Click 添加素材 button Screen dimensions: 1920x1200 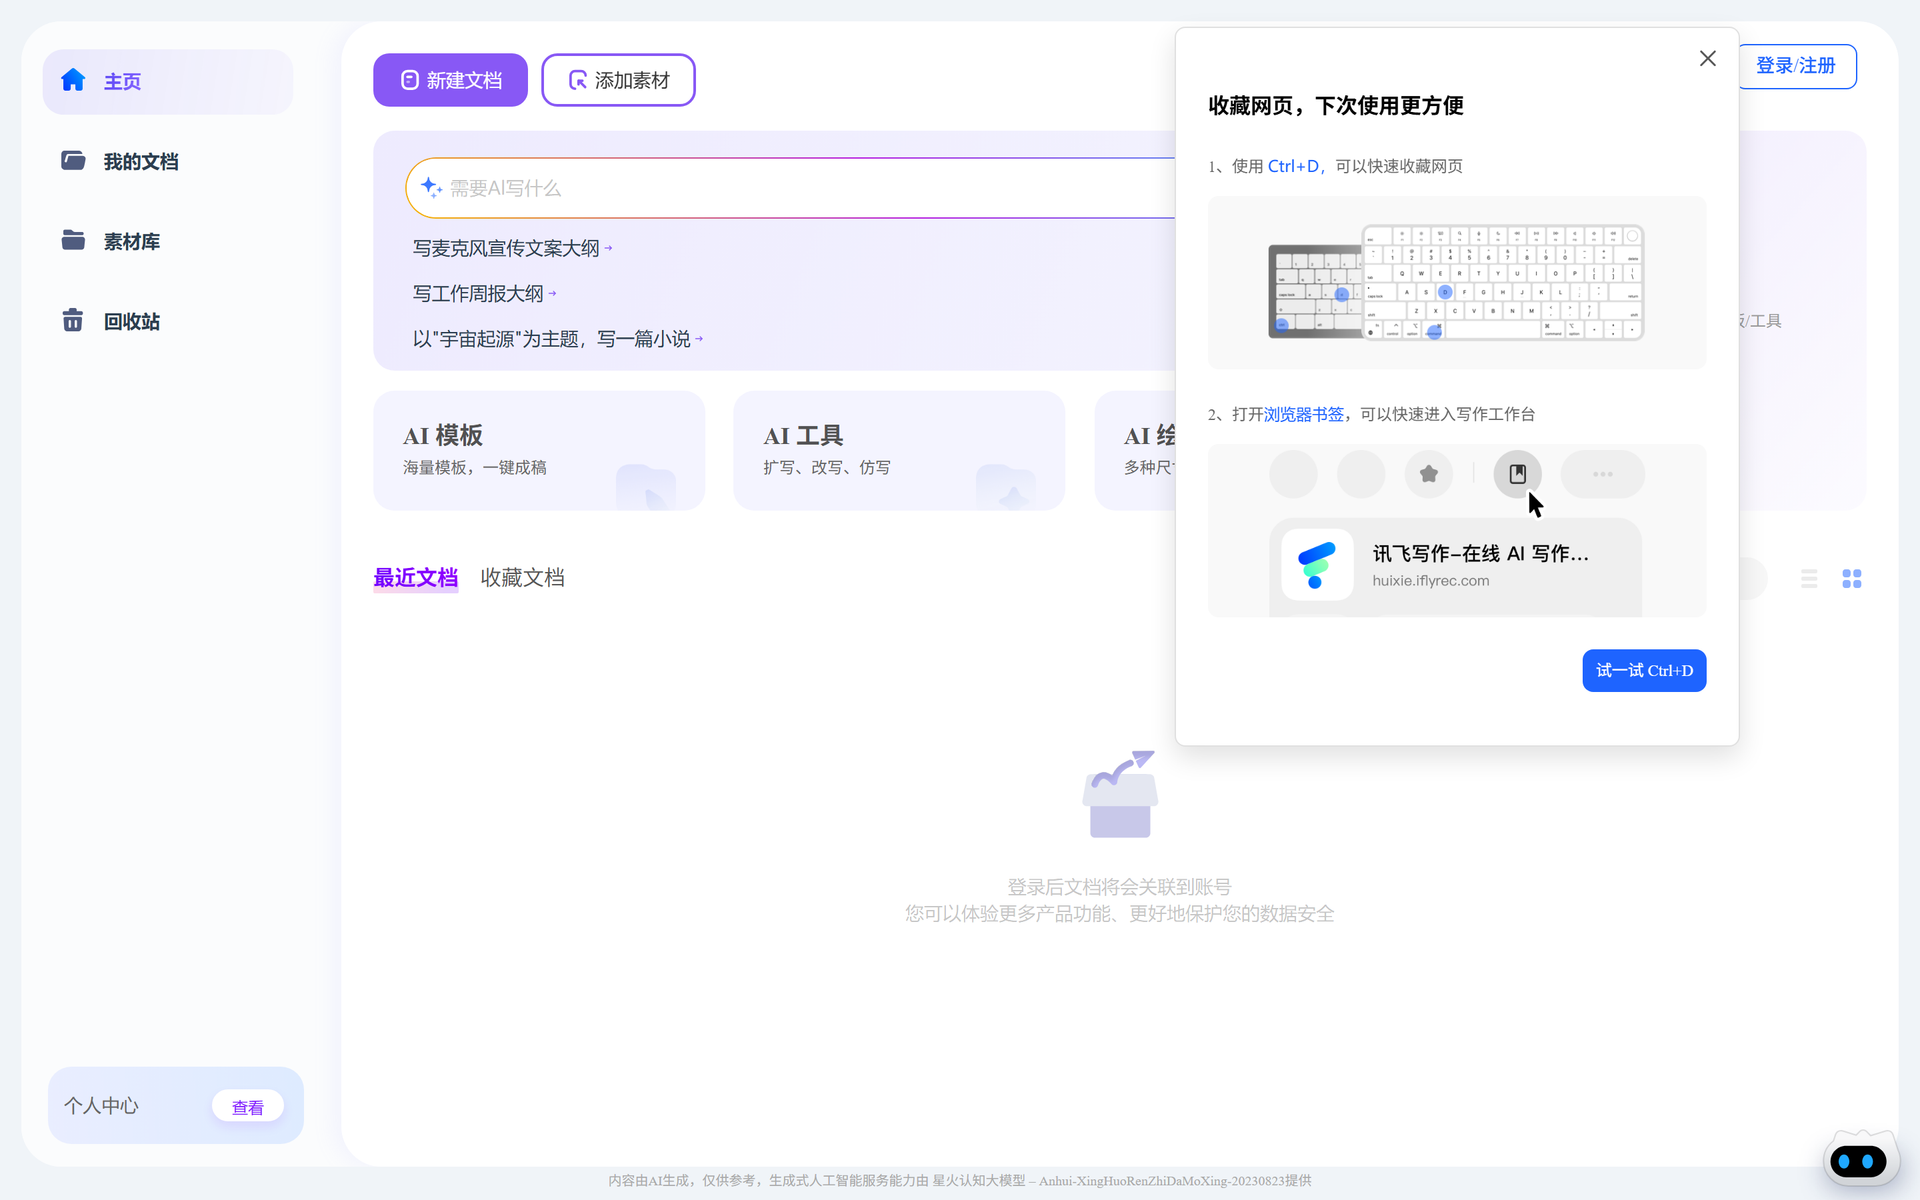point(618,80)
